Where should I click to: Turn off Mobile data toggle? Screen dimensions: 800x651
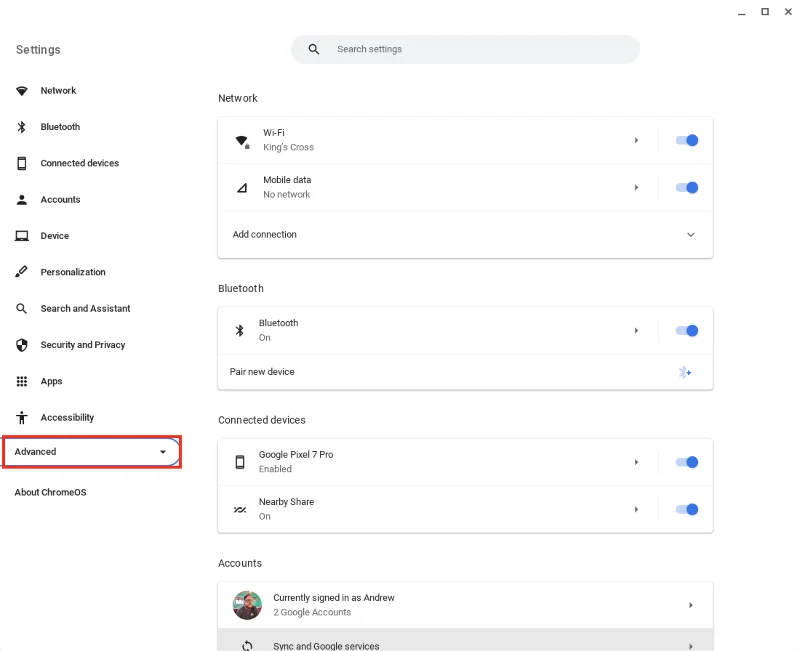tap(687, 187)
